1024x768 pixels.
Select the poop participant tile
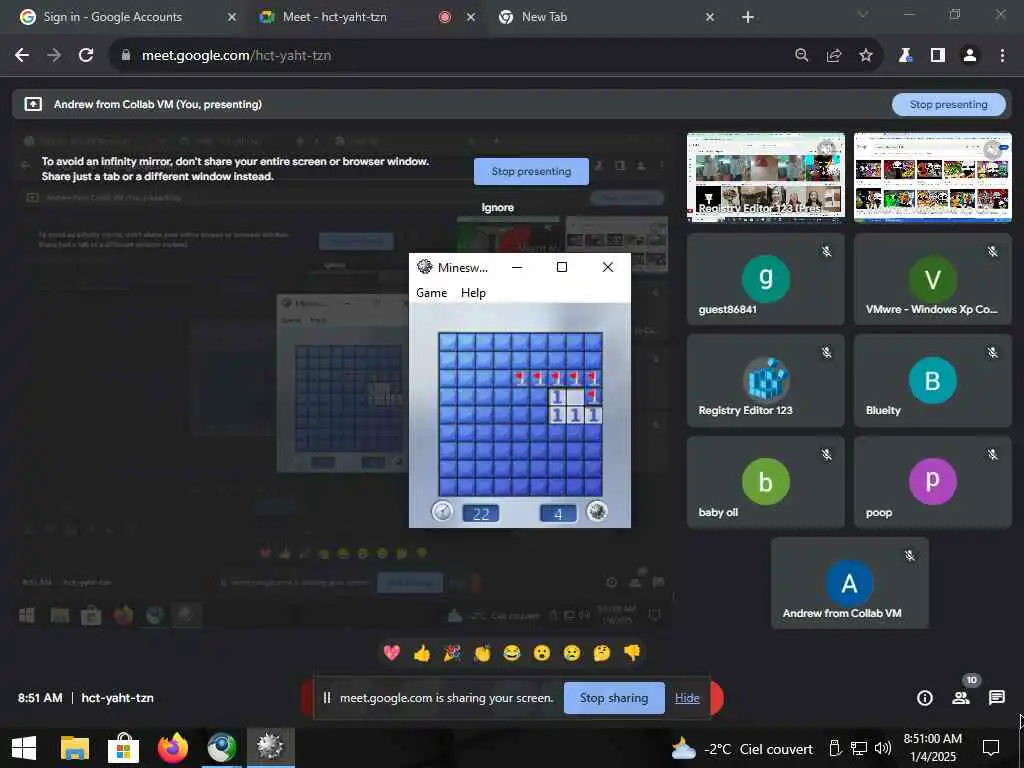click(933, 482)
